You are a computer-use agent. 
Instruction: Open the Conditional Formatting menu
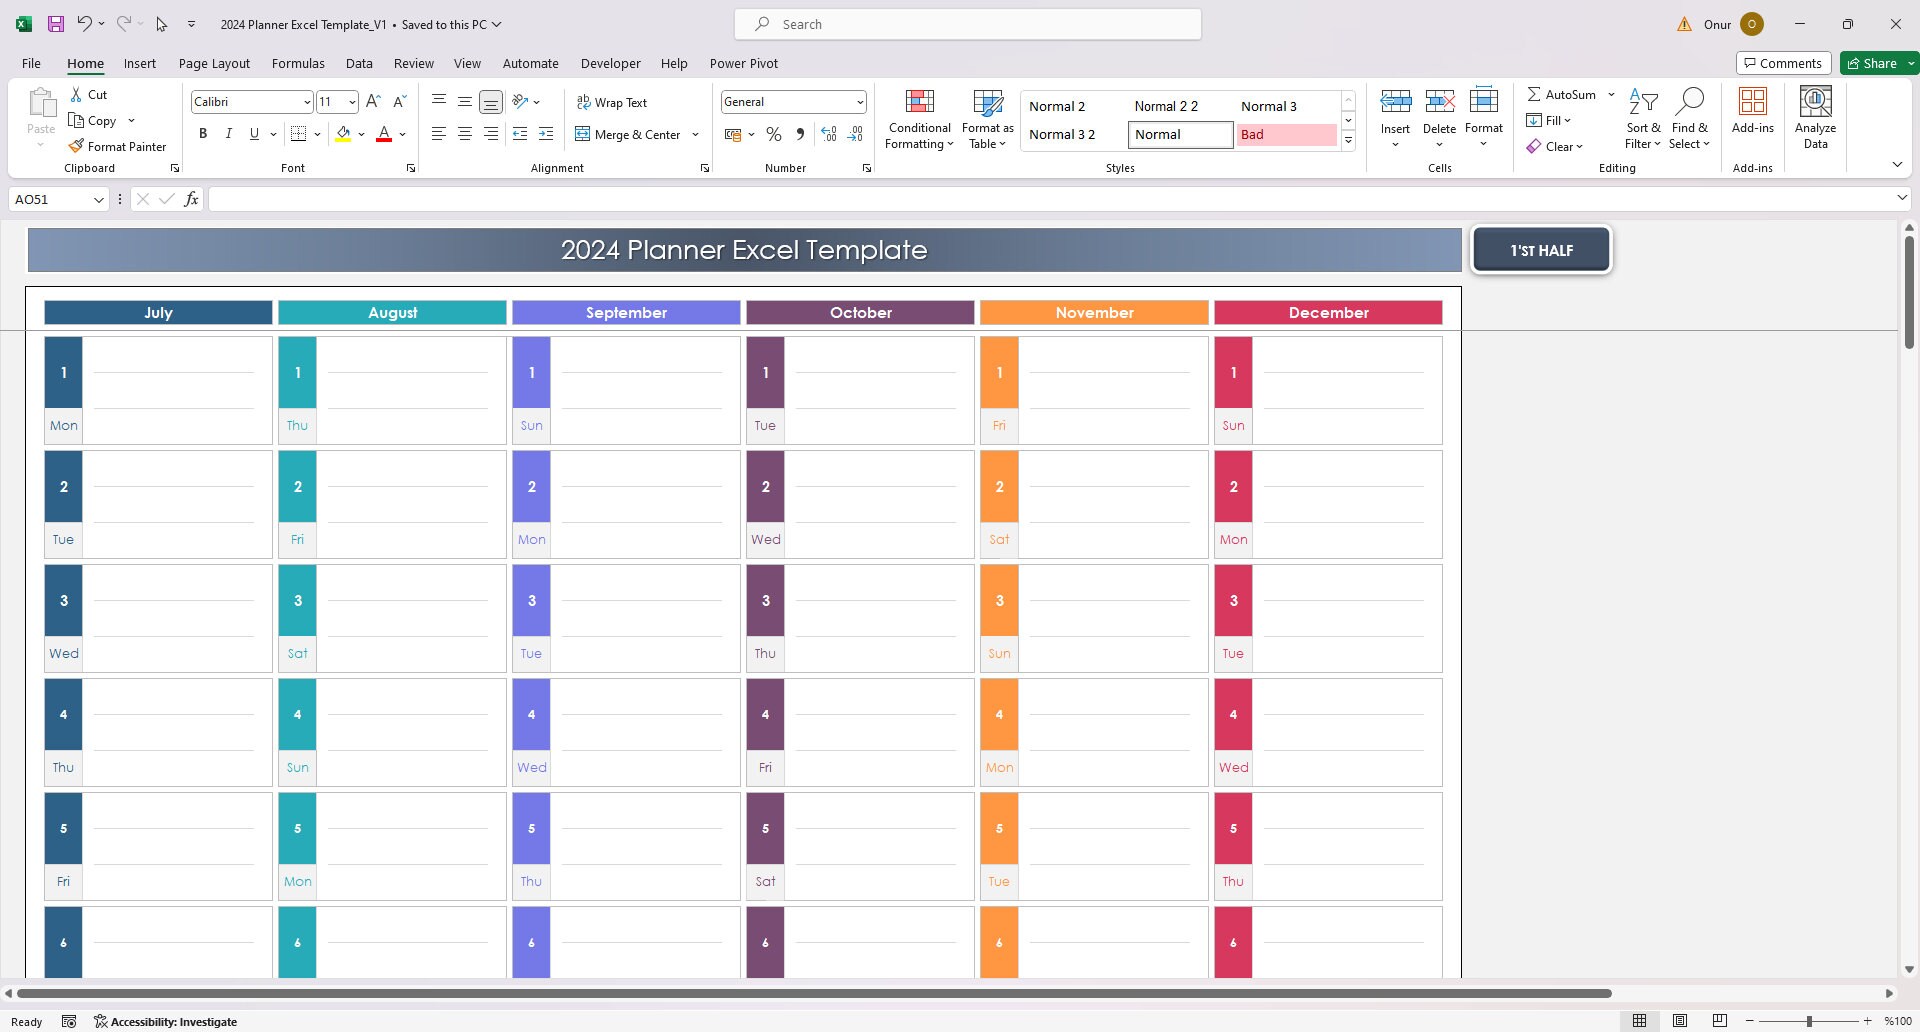(919, 120)
